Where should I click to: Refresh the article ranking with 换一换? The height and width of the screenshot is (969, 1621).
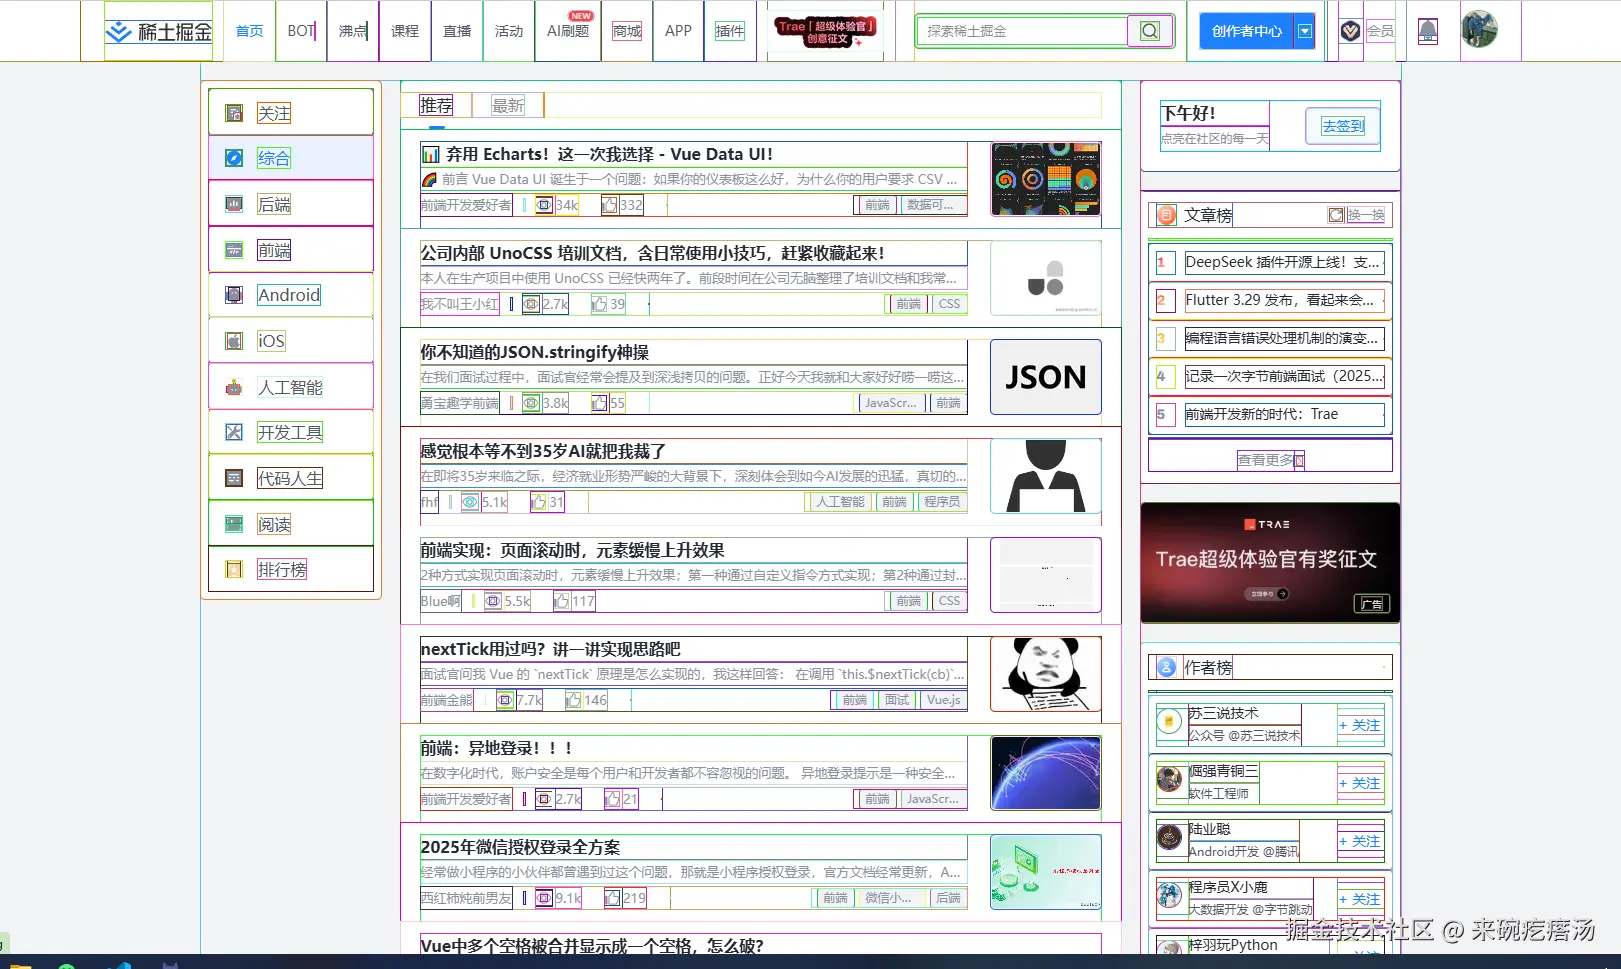click(1357, 215)
